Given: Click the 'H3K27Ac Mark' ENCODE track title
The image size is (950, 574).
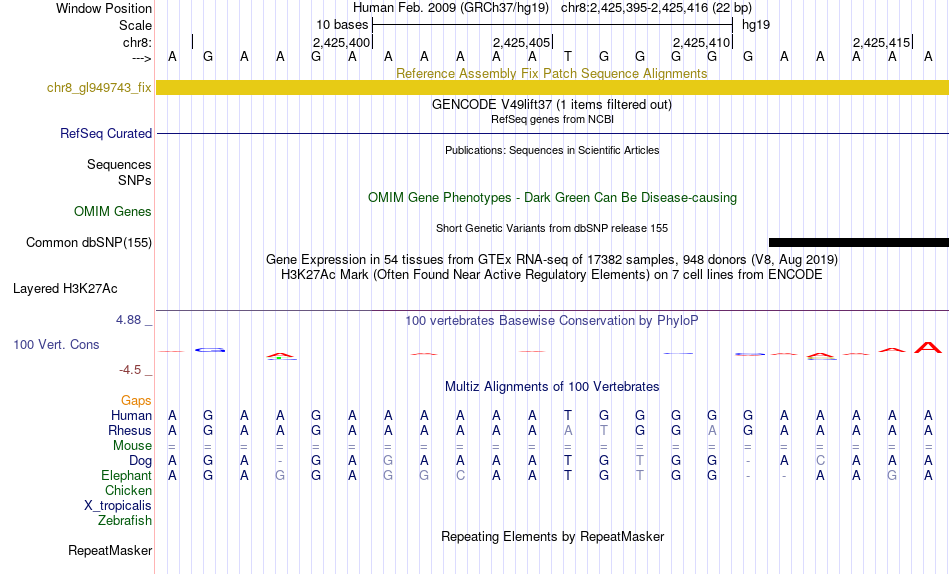Looking at the screenshot, I should point(552,275).
